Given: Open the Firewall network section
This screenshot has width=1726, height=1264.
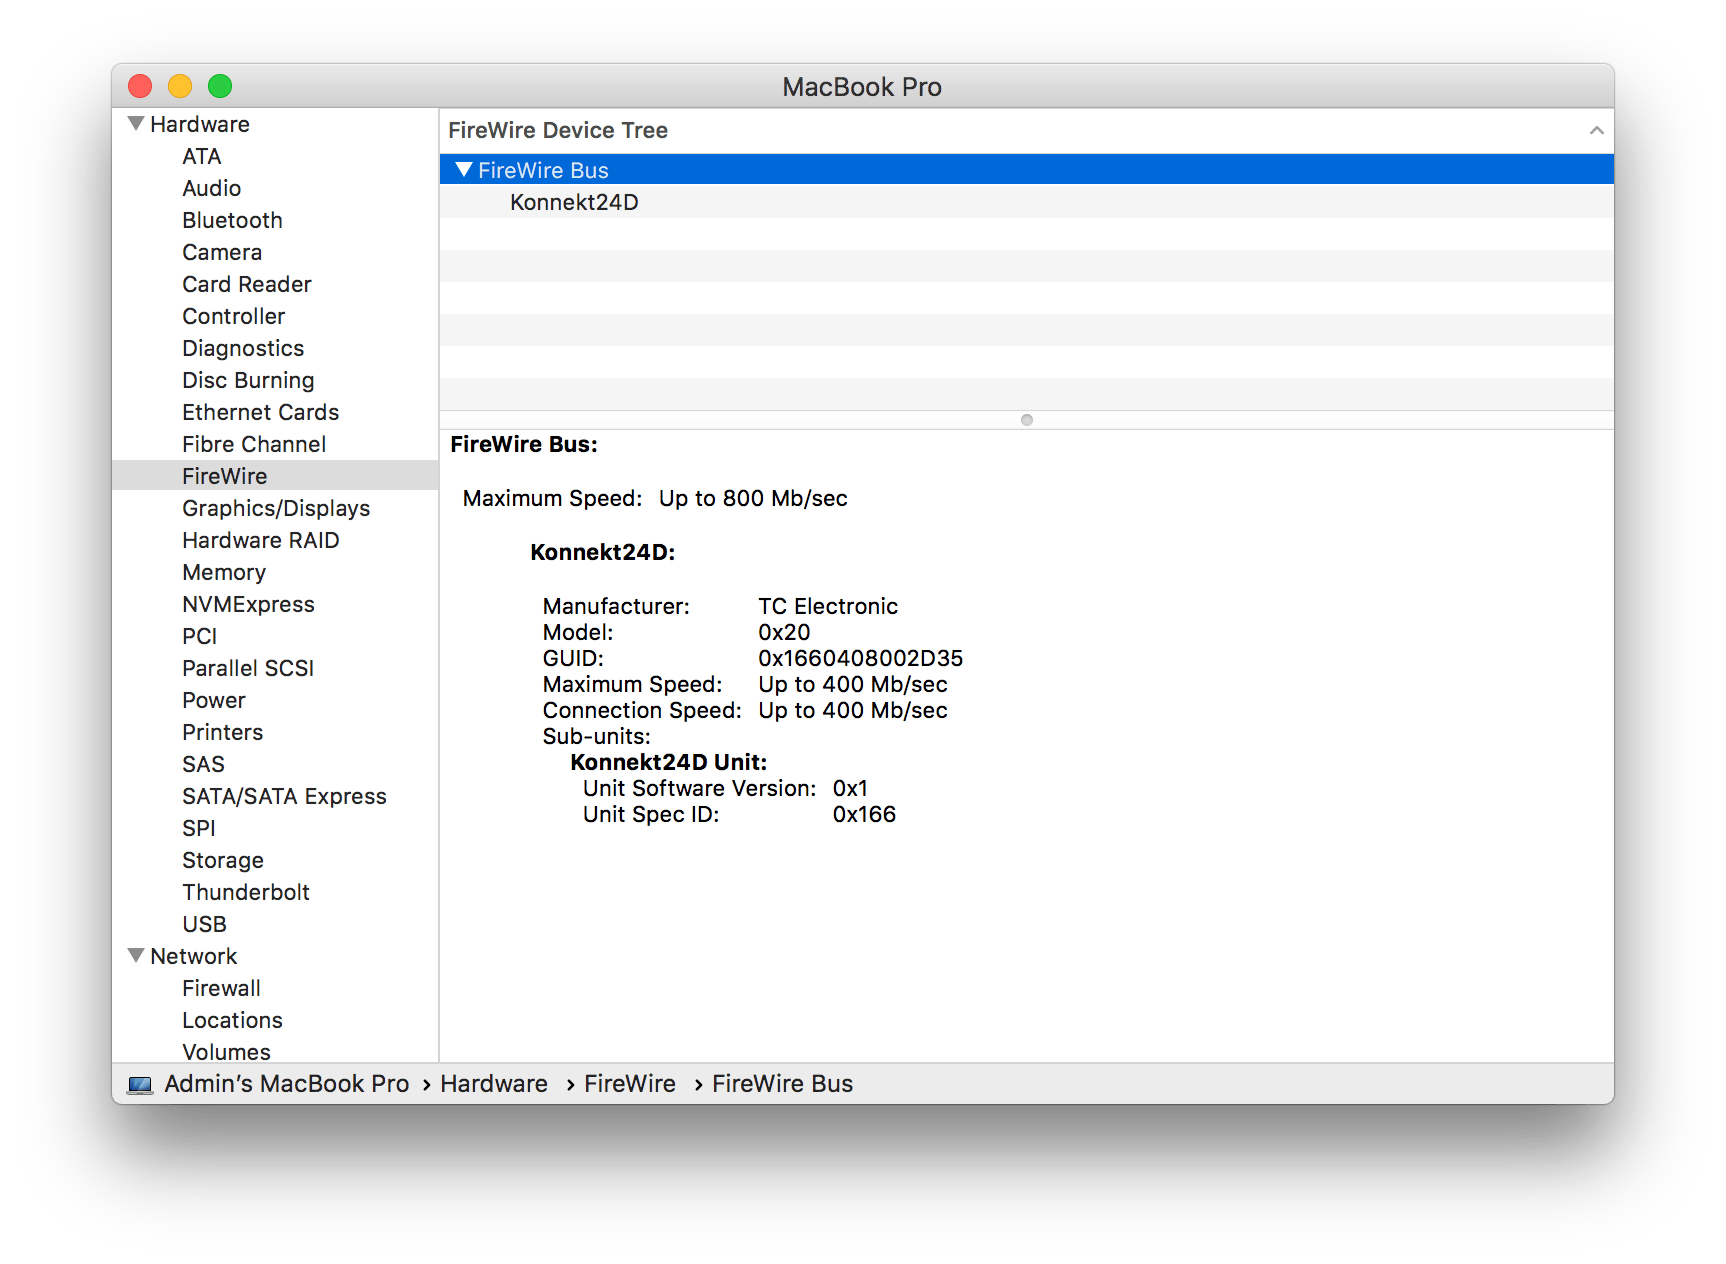Looking at the screenshot, I should pos(221,988).
